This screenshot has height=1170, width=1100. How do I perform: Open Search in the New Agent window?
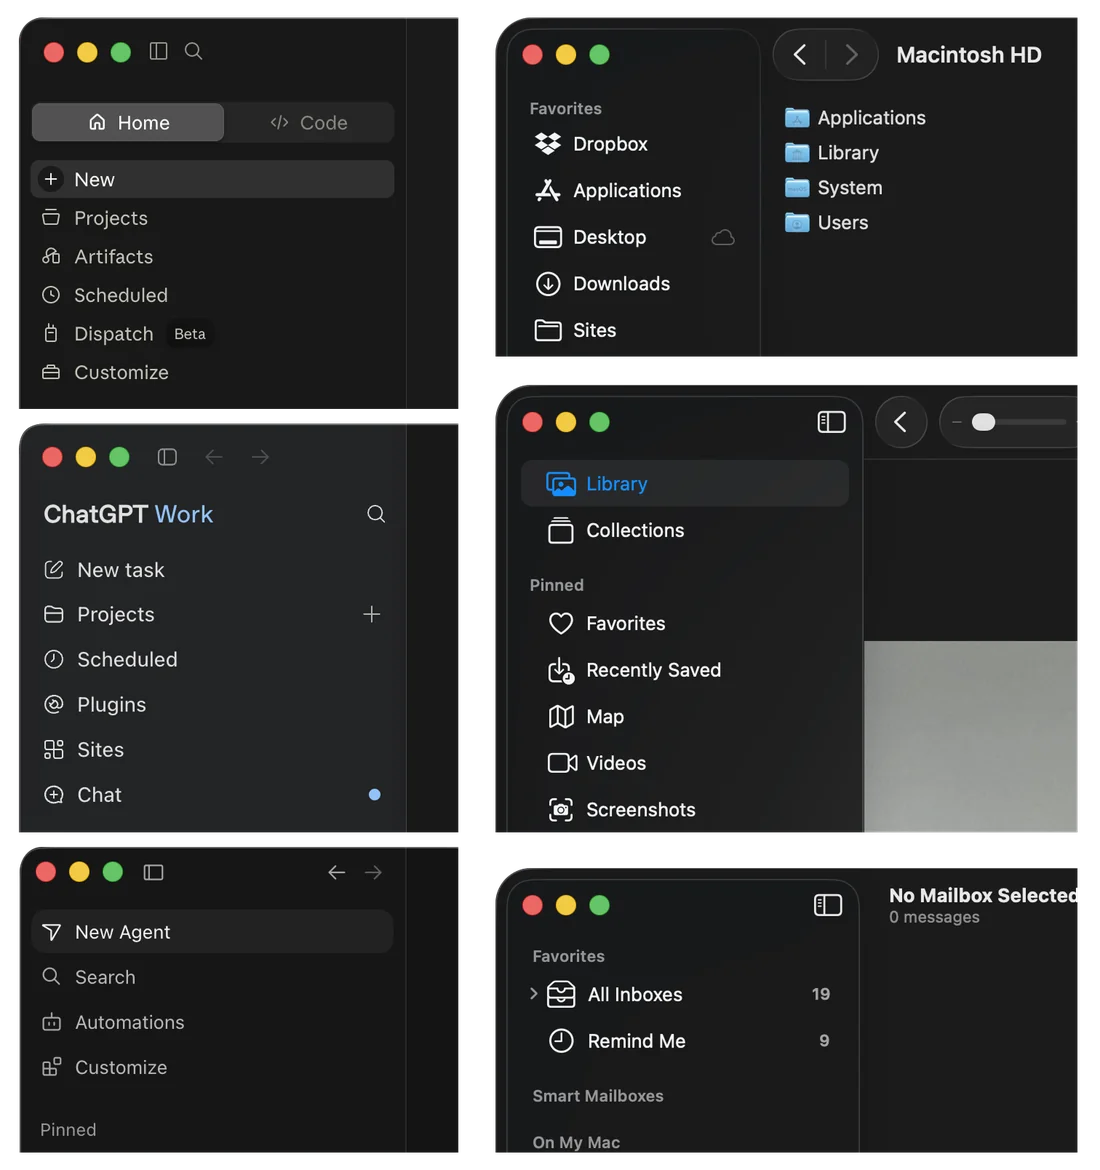213,977
